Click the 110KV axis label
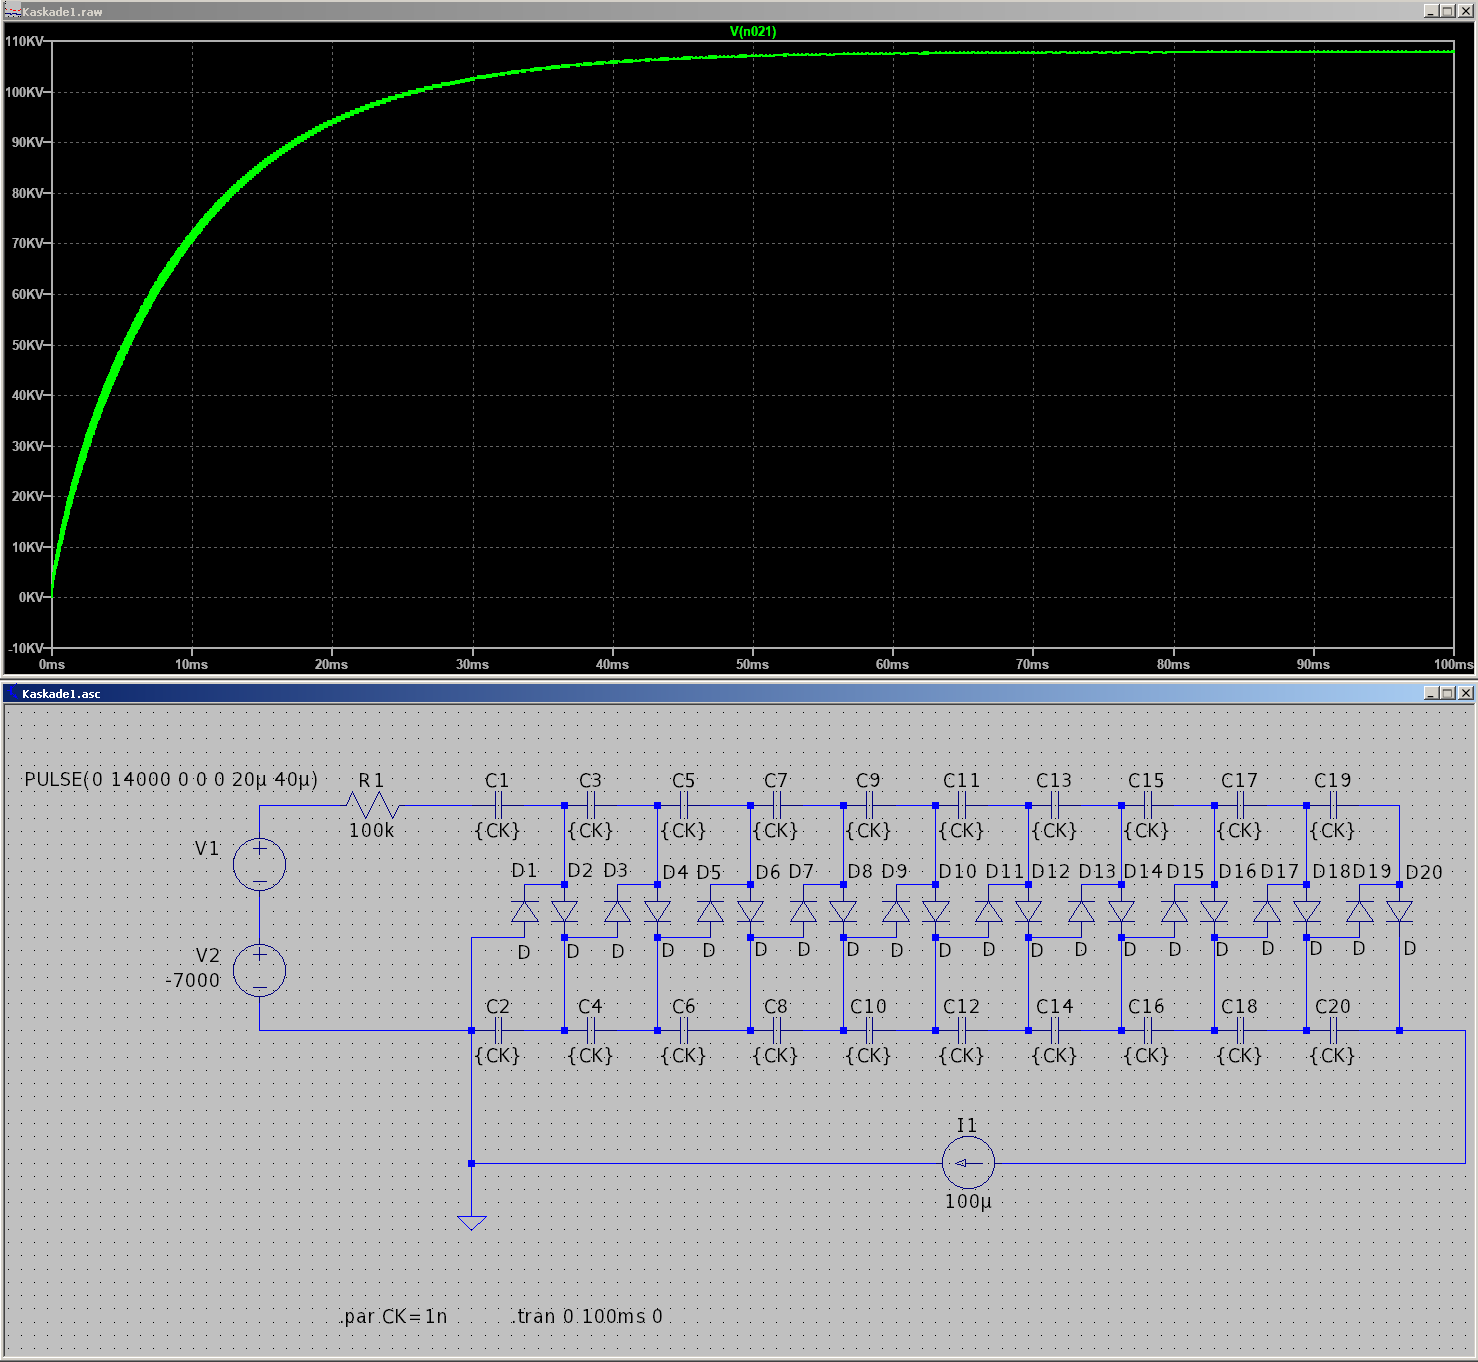This screenshot has width=1478, height=1362. [x=24, y=41]
